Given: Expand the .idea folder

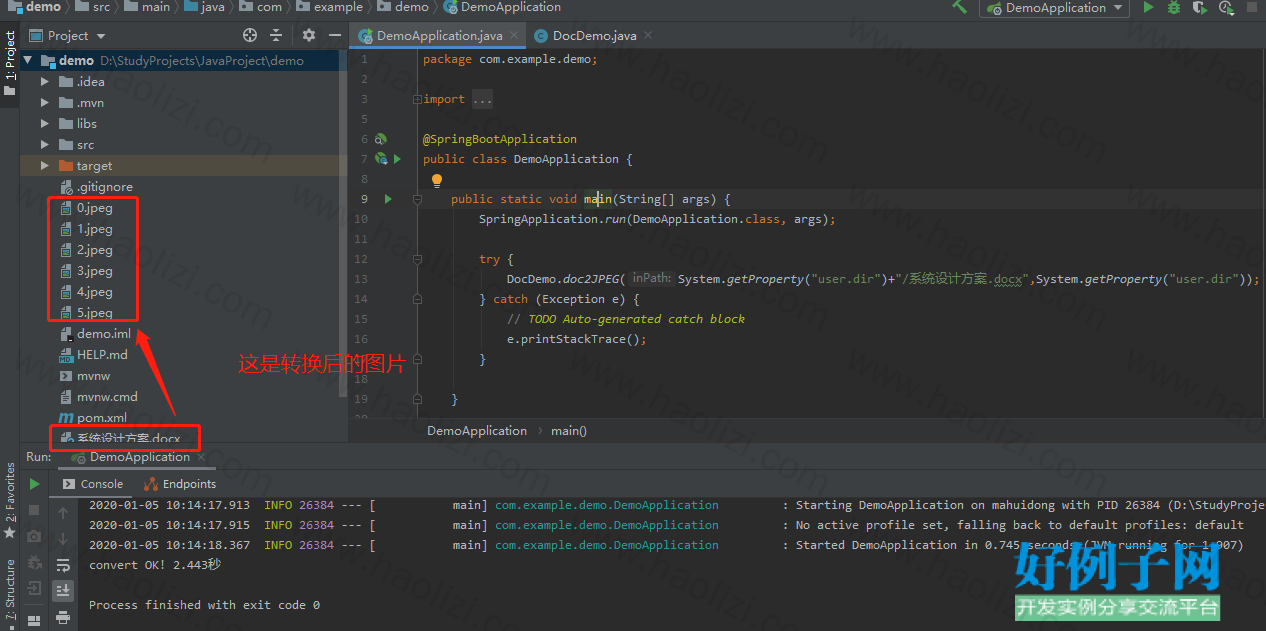Looking at the screenshot, I should click(45, 82).
